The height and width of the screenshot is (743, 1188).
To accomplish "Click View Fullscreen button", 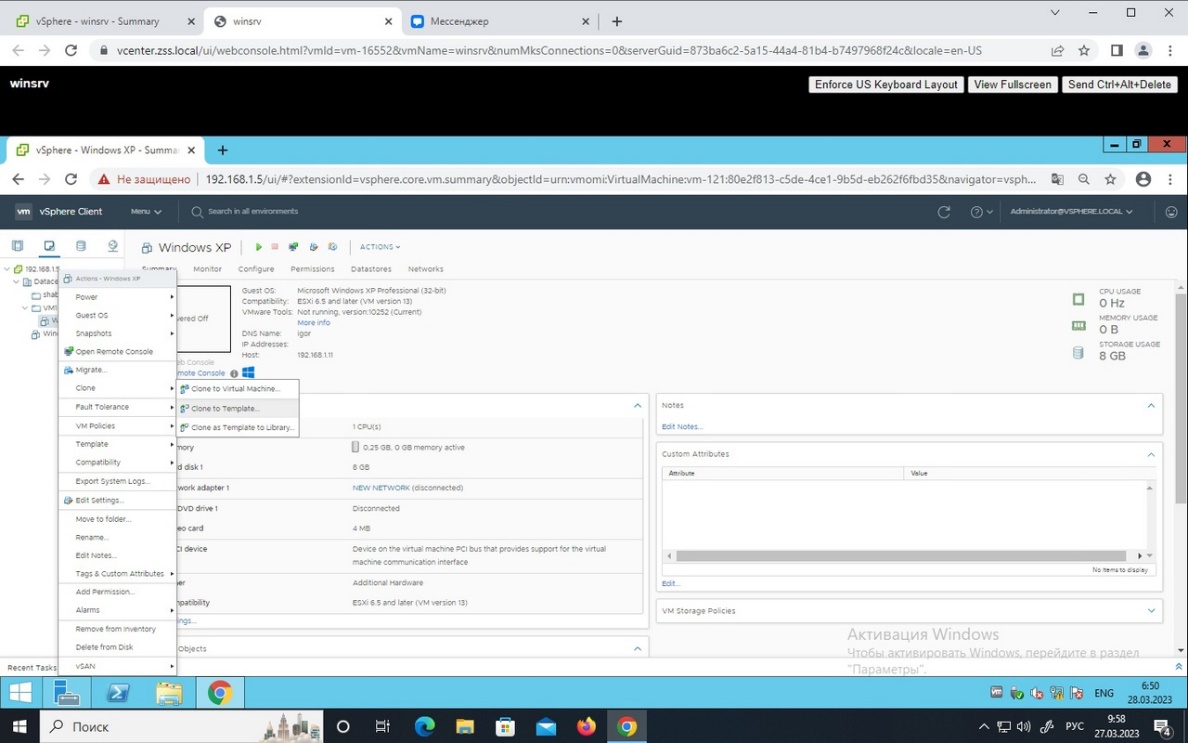I will tap(1012, 84).
